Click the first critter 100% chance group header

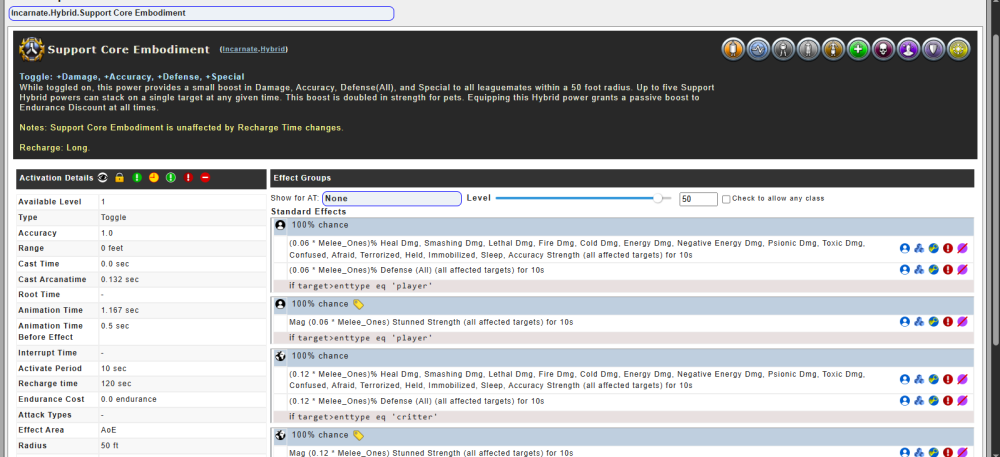pos(620,356)
